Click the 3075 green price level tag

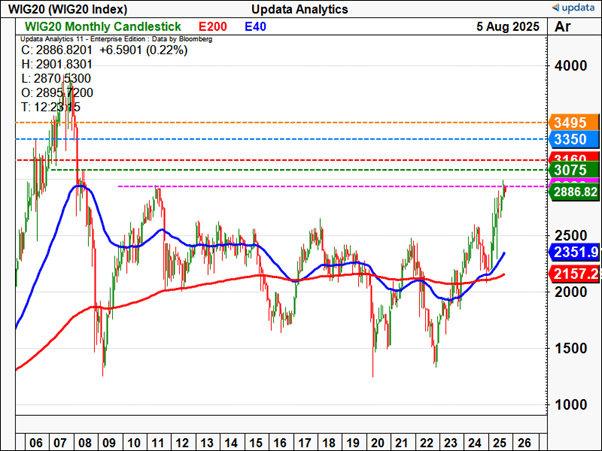pos(574,170)
